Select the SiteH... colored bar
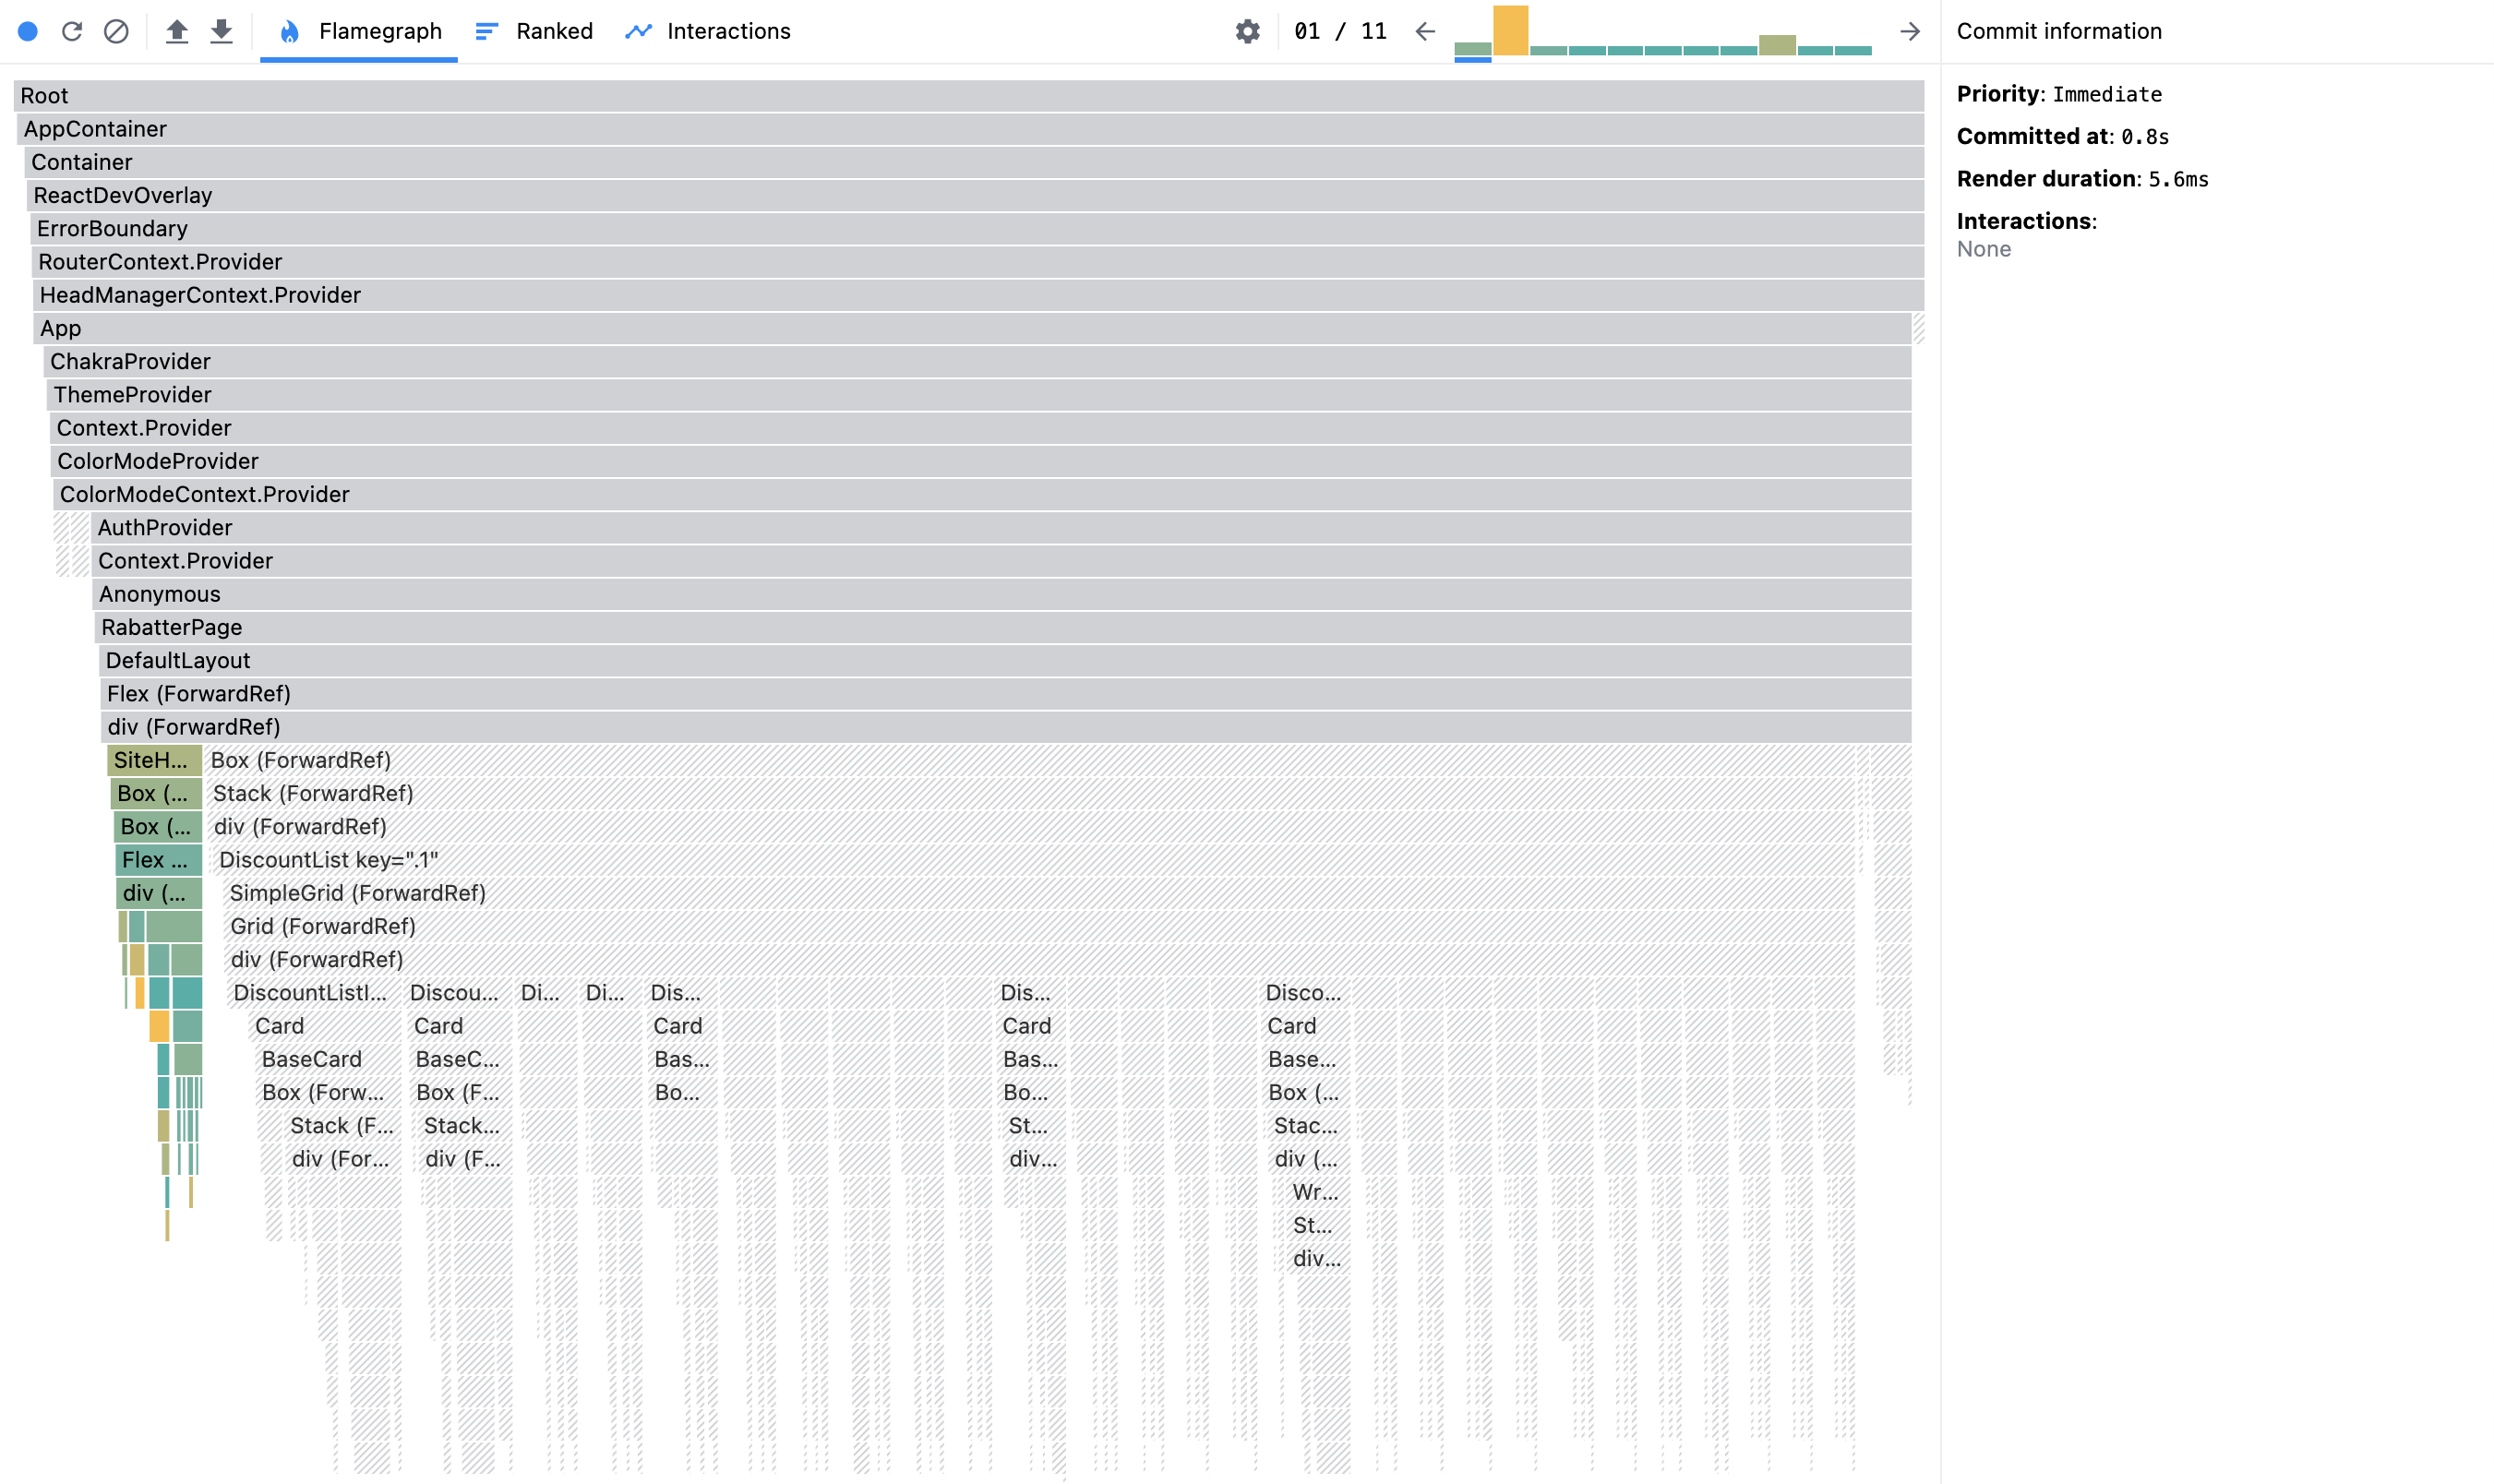The height and width of the screenshot is (1484, 2494). pyautogui.click(x=154, y=760)
